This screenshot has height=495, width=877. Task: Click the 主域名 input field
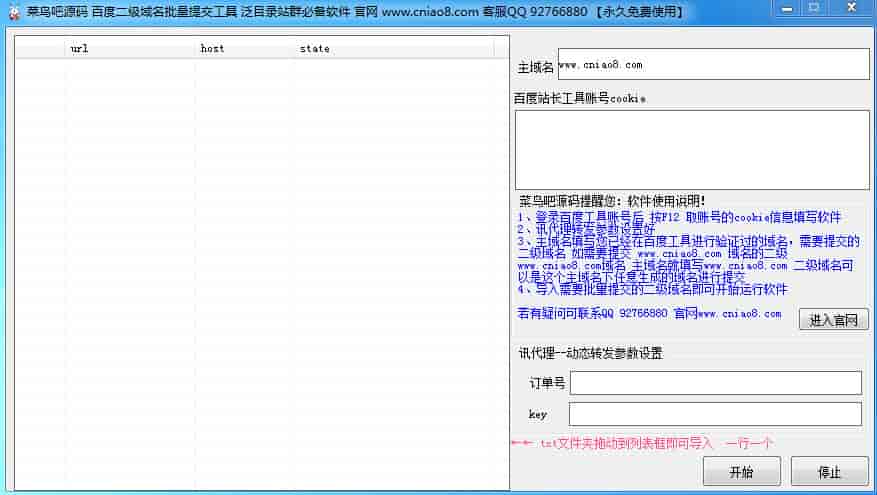[x=714, y=64]
